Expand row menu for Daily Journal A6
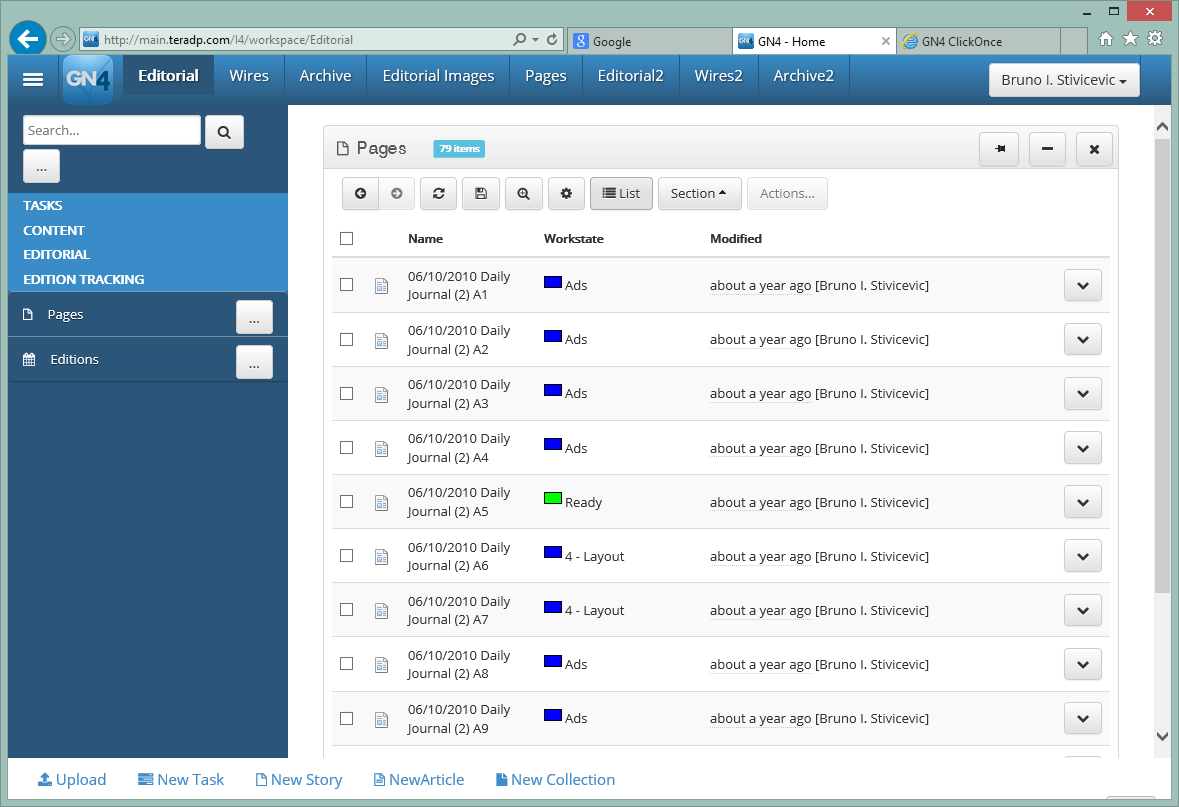The height and width of the screenshot is (807, 1179). tap(1083, 557)
